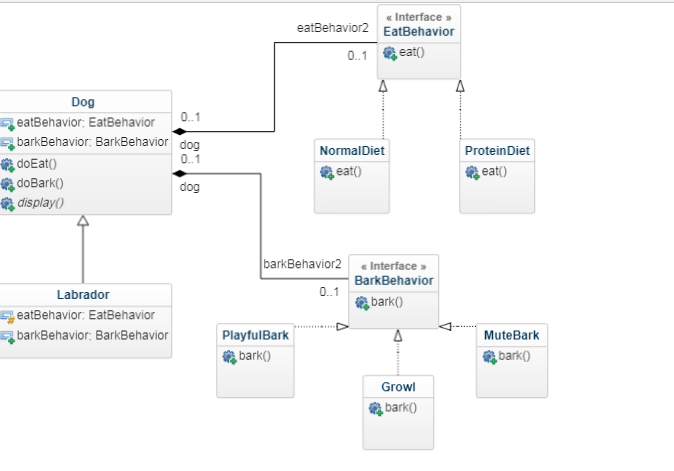Click the inheritance arrowhead below Dog
674x471 pixels.
click(x=83, y=222)
